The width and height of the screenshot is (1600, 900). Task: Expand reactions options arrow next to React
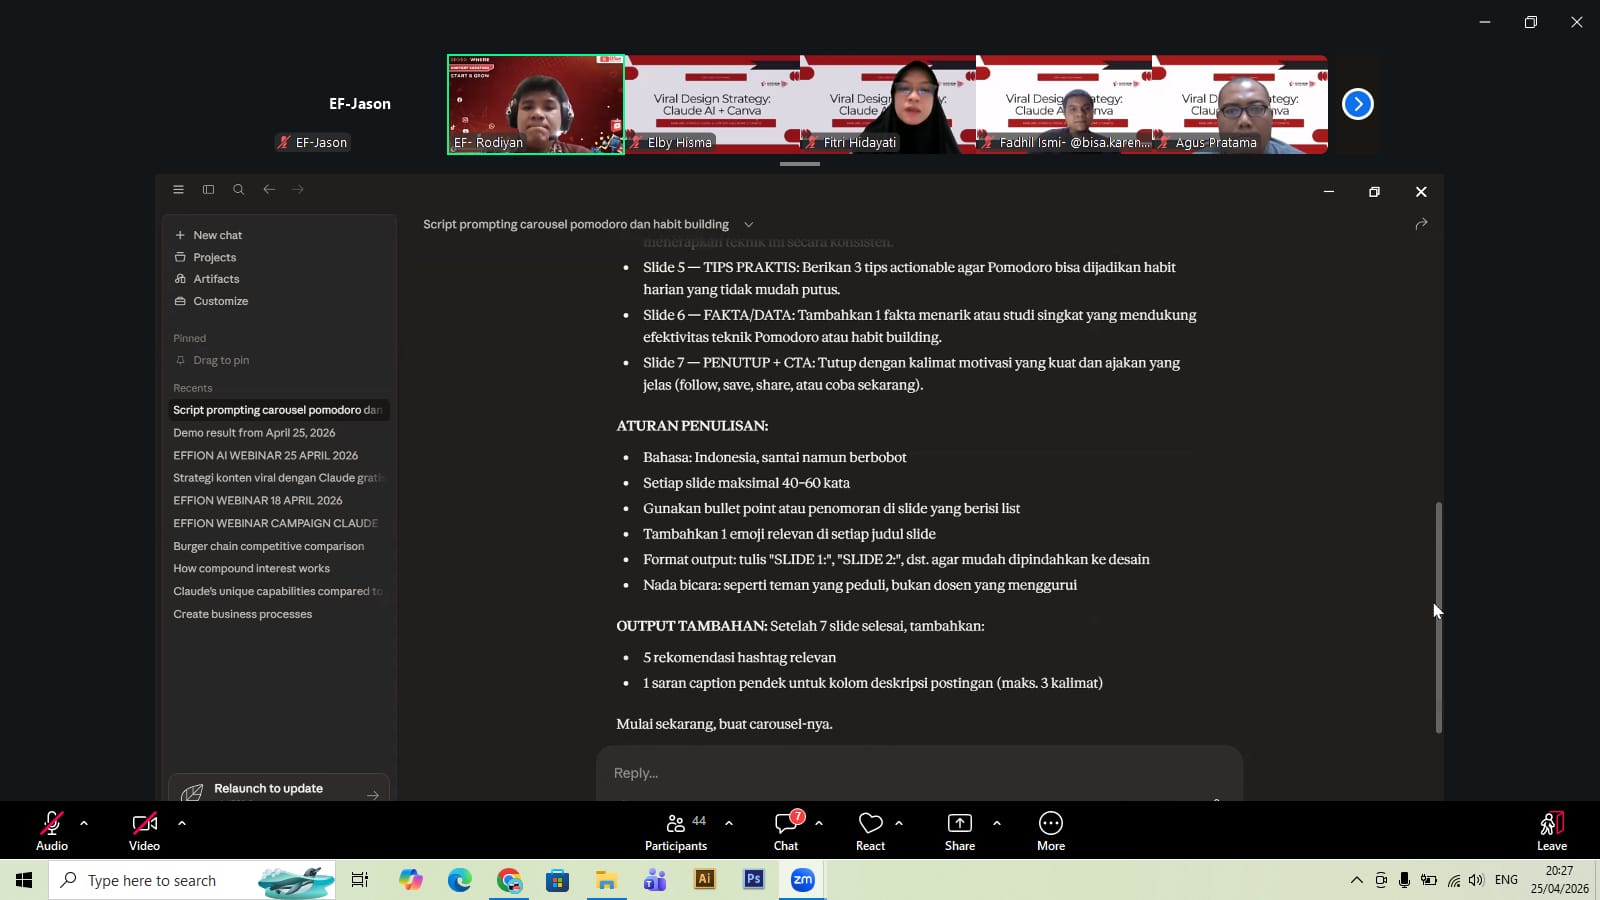899,823
